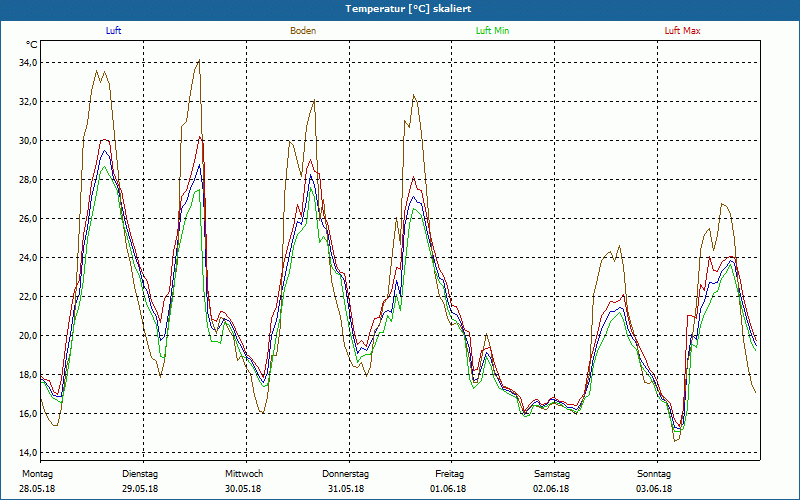
Task: Click the date 30.05.18
Action: click(244, 489)
